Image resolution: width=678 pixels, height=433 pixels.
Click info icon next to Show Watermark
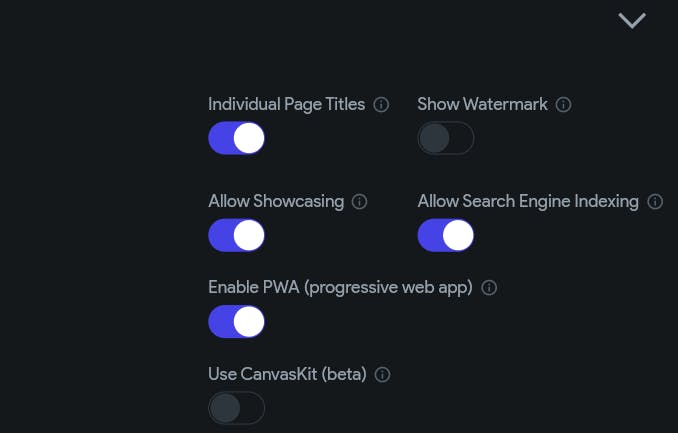click(x=563, y=105)
